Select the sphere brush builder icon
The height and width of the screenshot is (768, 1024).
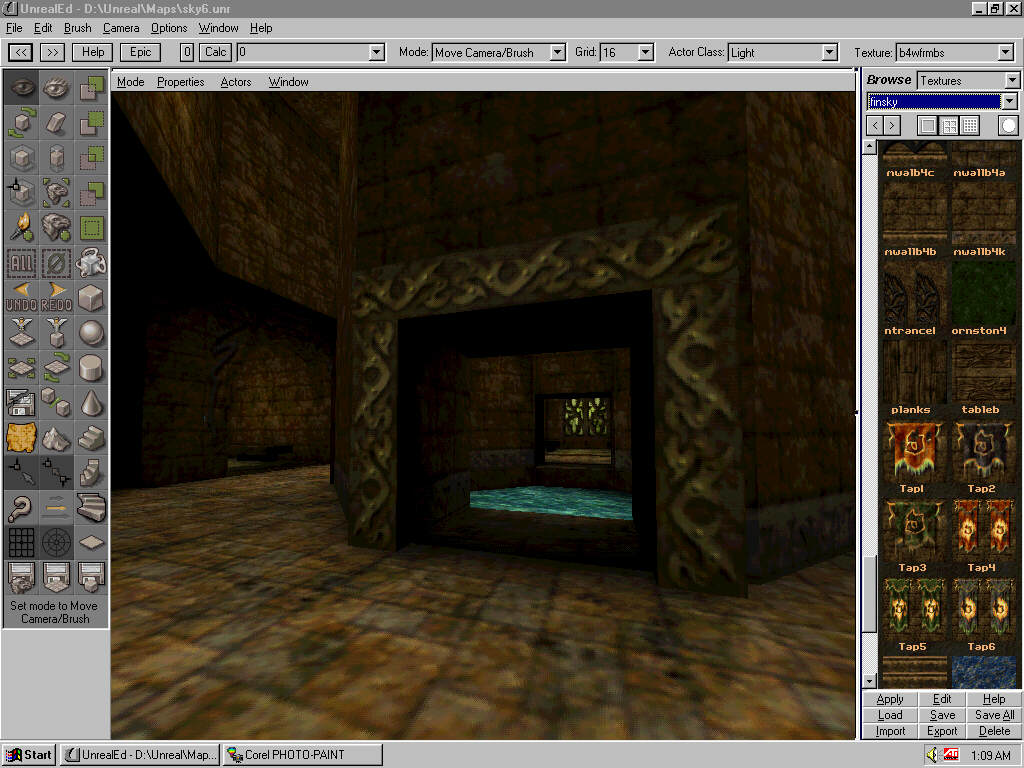click(91, 333)
